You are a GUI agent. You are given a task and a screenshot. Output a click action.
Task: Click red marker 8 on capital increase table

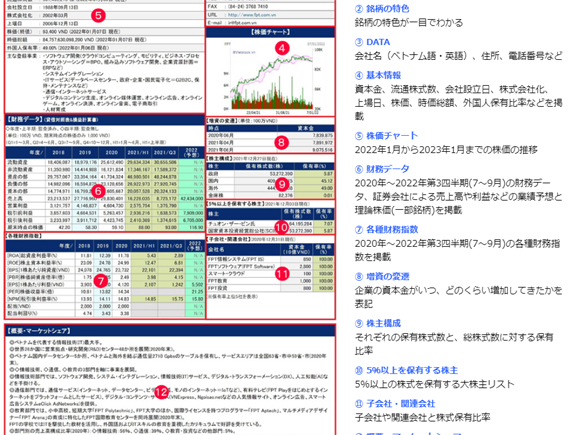click(x=281, y=142)
